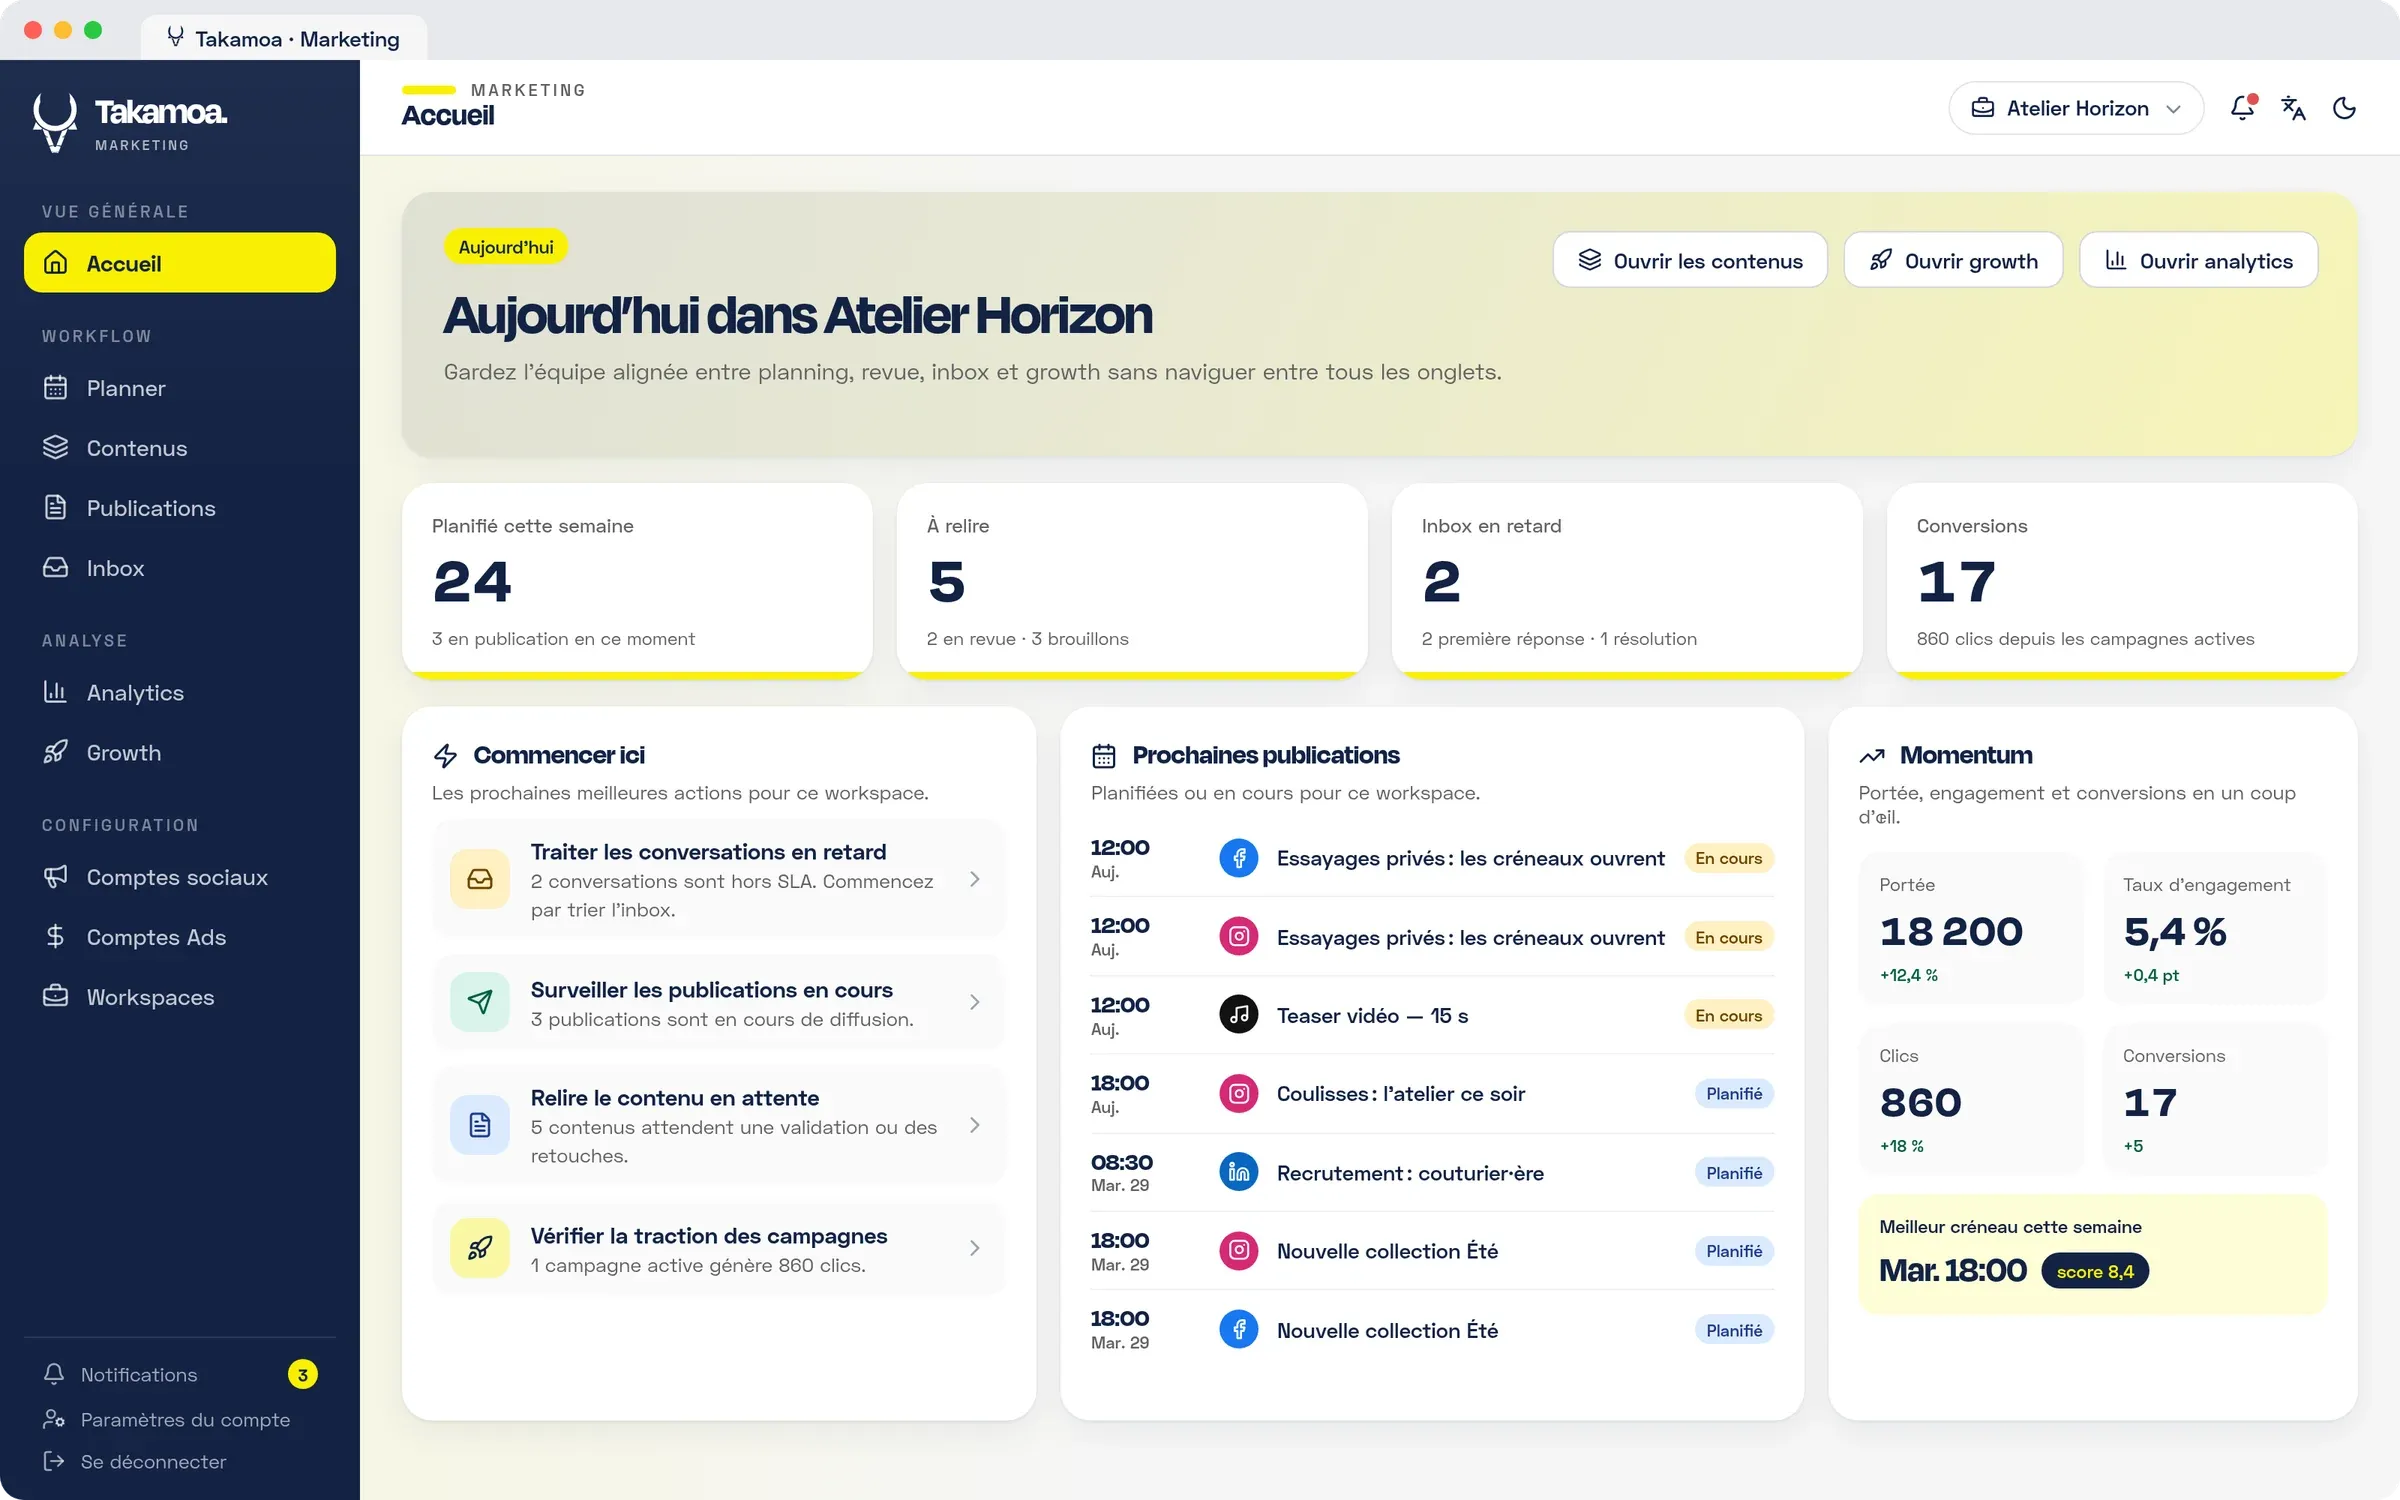2400x1500 pixels.
Task: Open Comptes sociaux settings
Action: (x=180, y=877)
